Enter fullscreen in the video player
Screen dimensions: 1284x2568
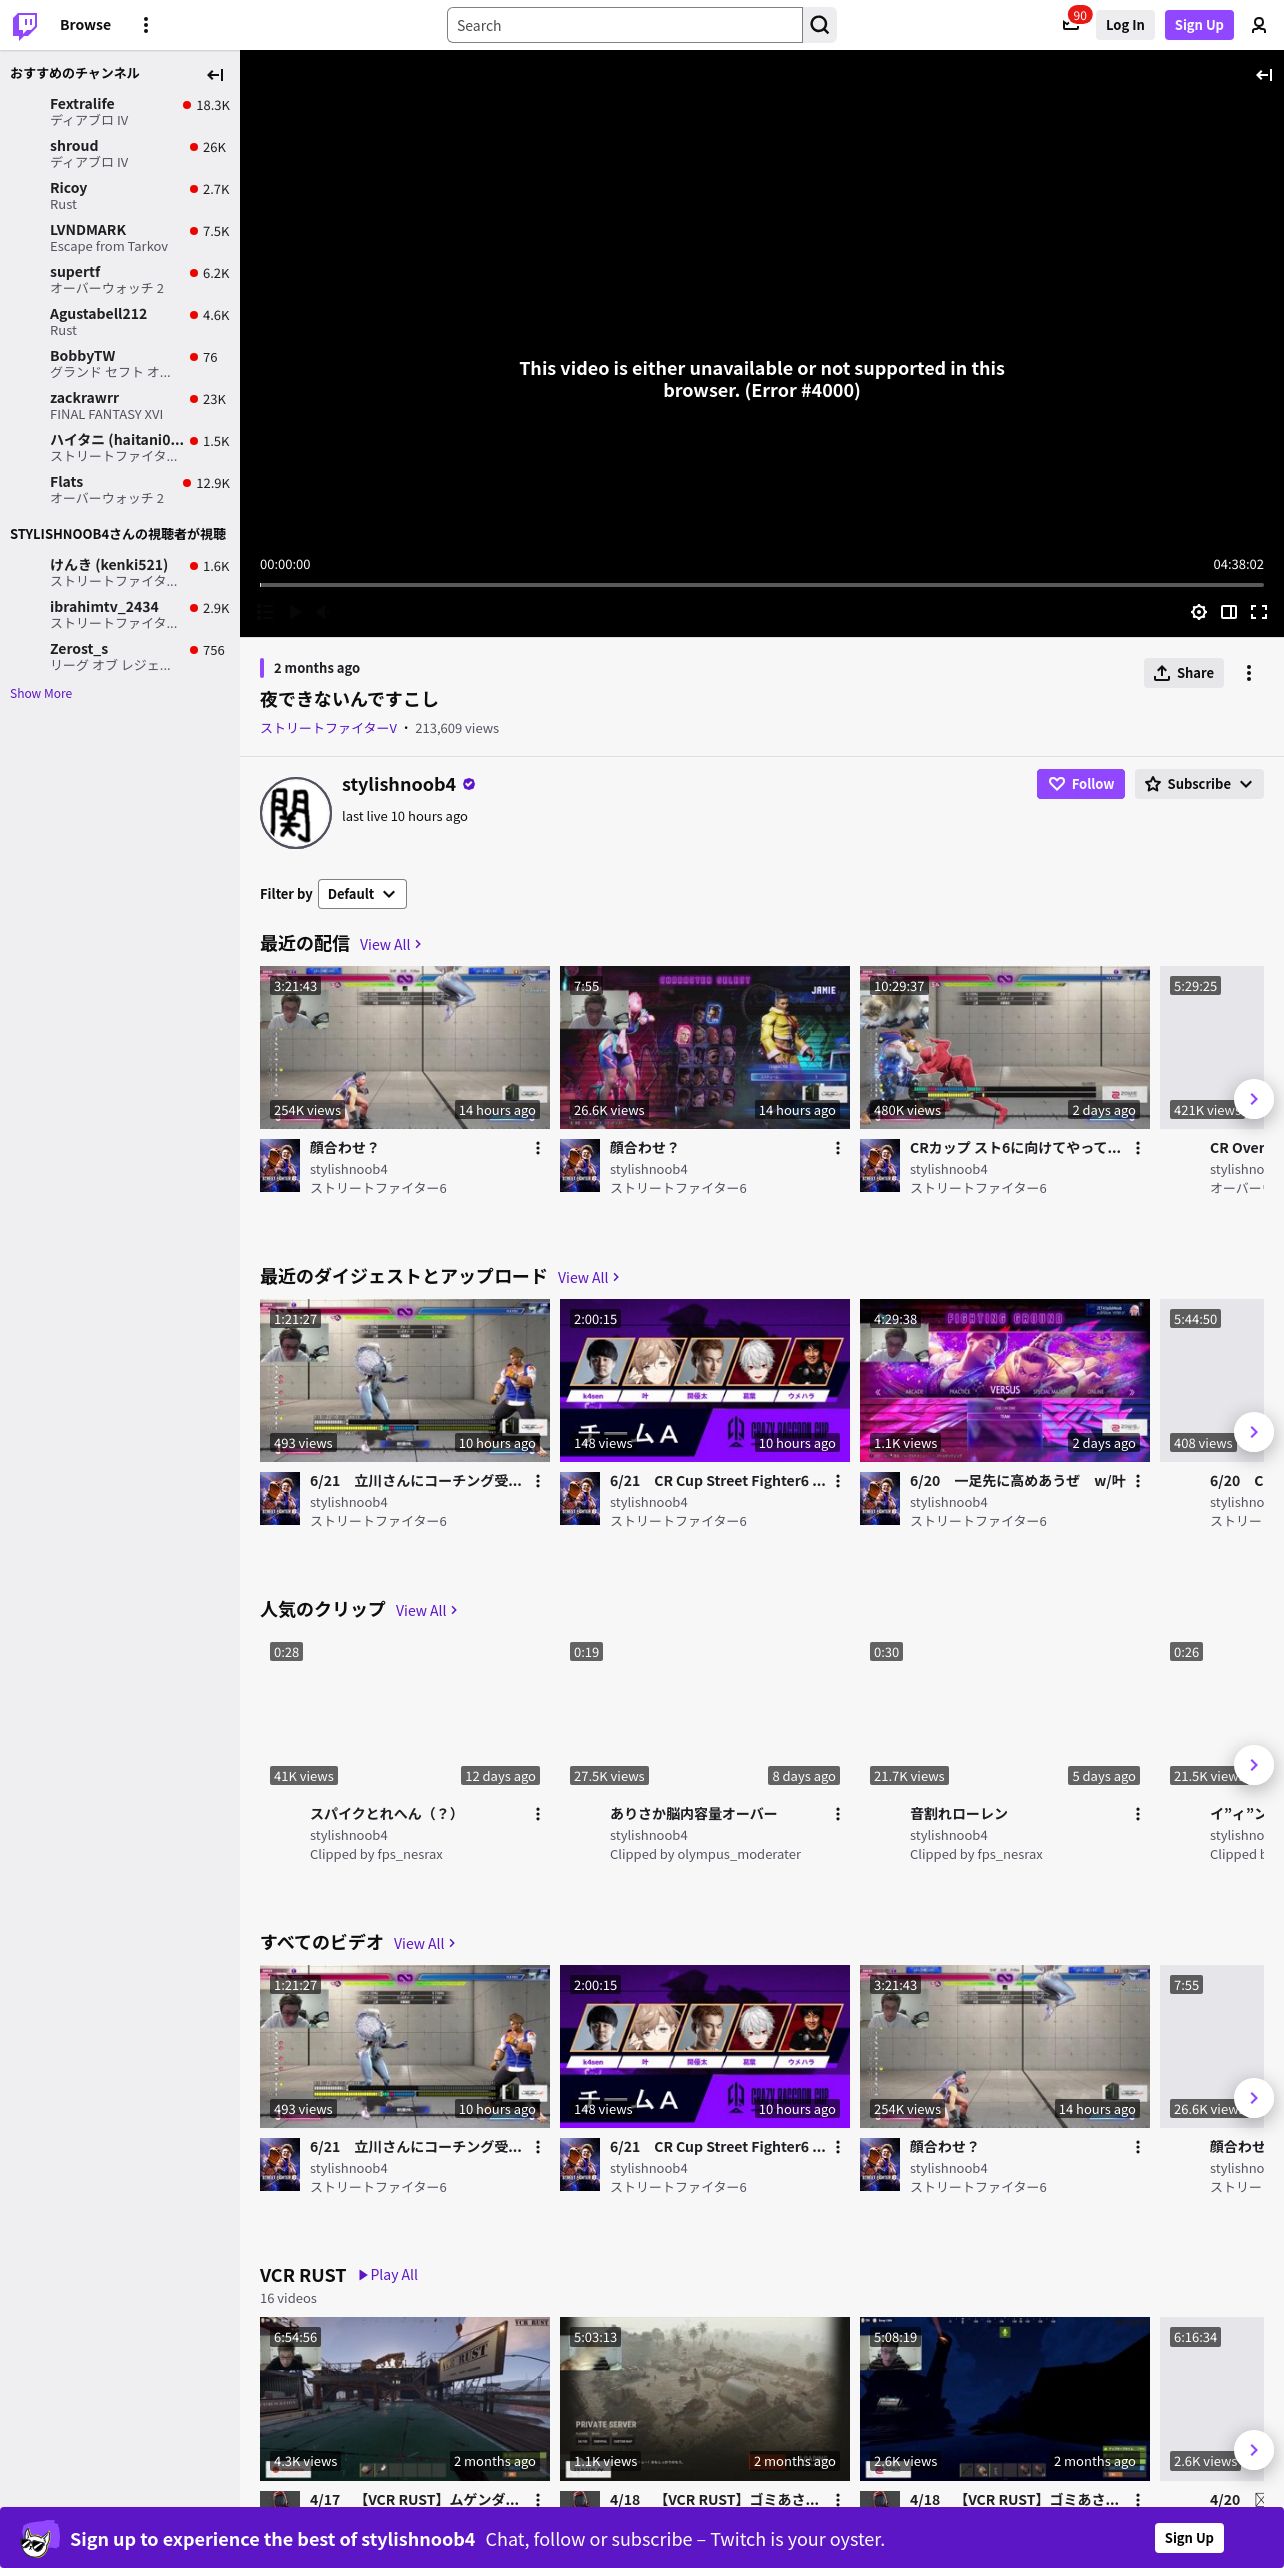[1259, 612]
